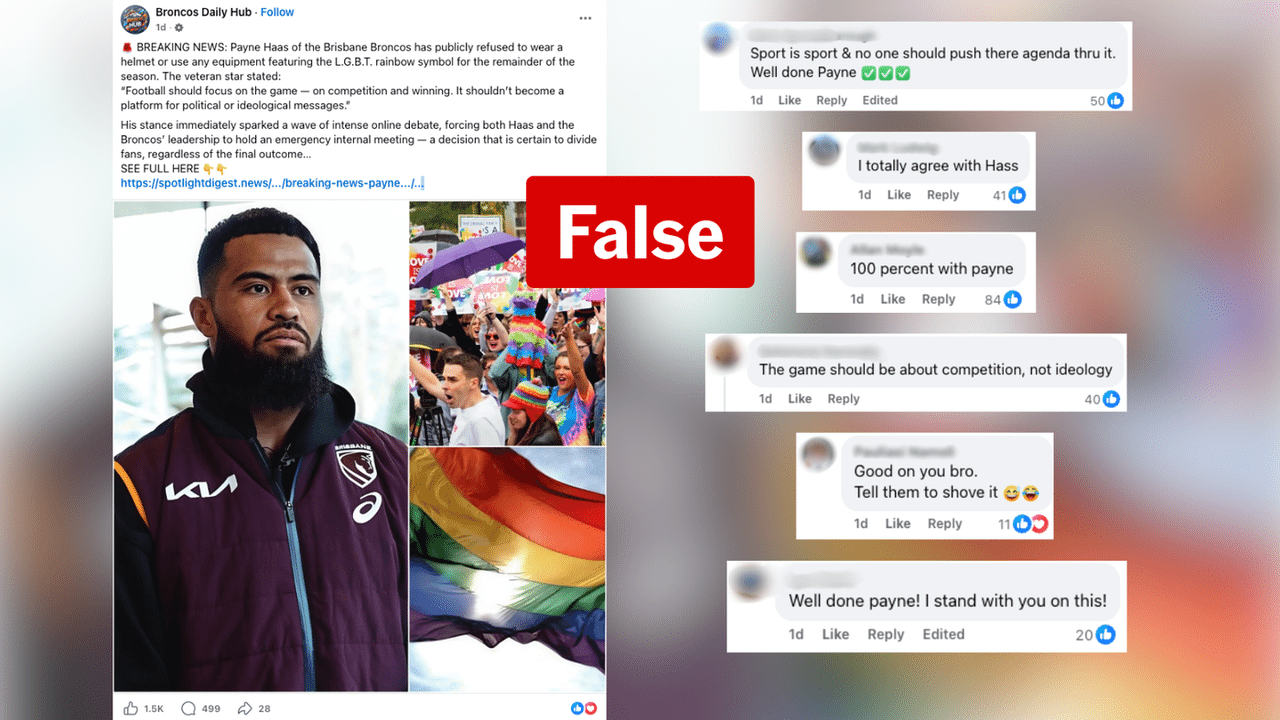The height and width of the screenshot is (720, 1280).
Task: Like the 'I totally agree with Hass' comment
Action: 899,195
